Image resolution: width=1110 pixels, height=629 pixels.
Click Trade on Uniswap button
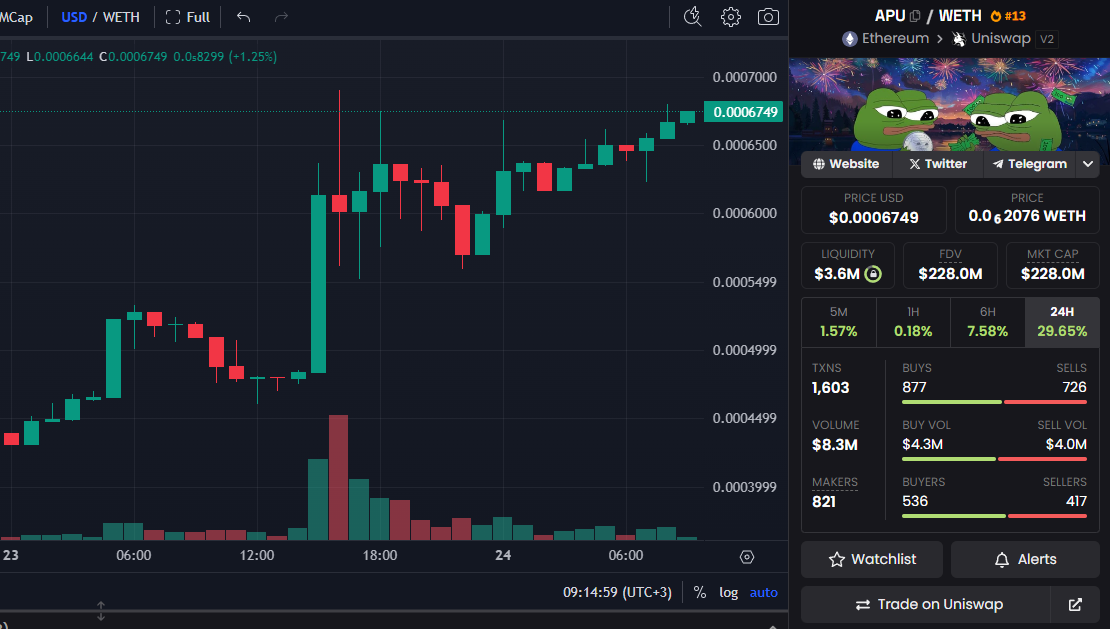coord(926,604)
